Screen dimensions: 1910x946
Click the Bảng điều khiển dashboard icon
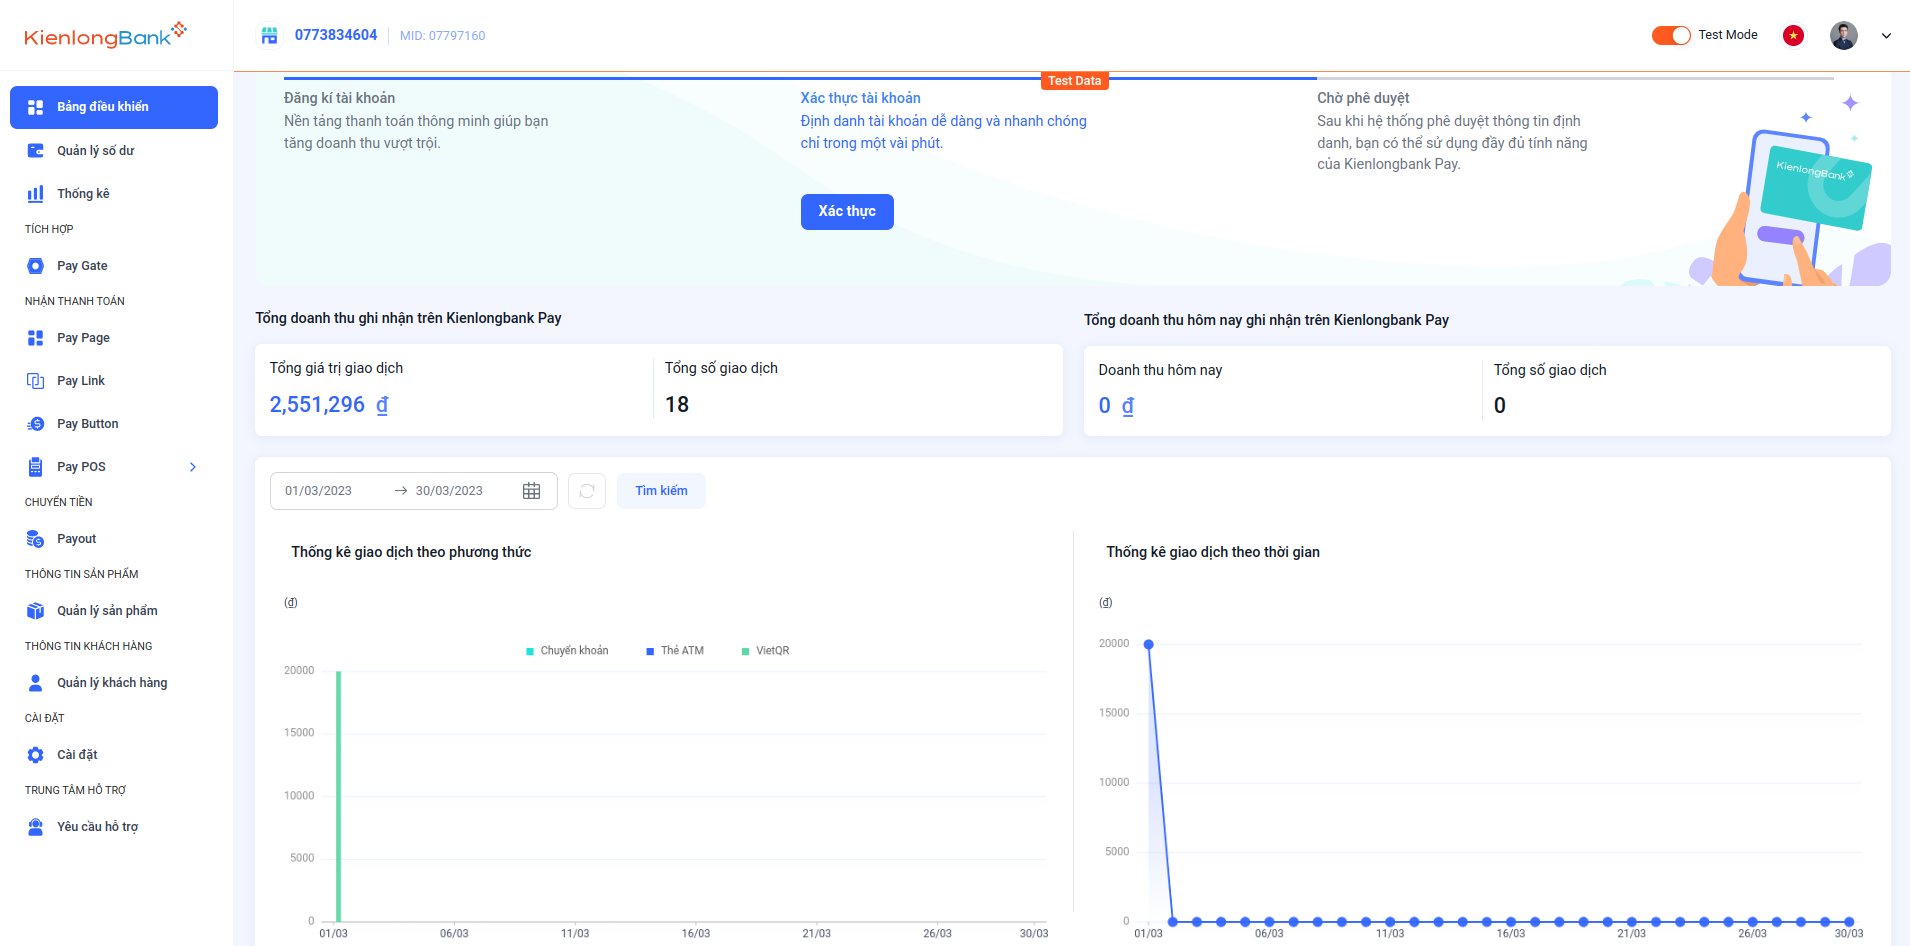coord(35,107)
